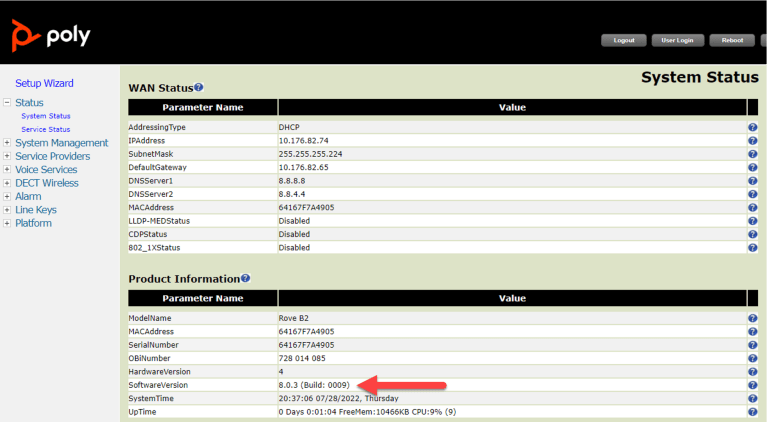Click the help icon beside Product Information heading

(245, 278)
